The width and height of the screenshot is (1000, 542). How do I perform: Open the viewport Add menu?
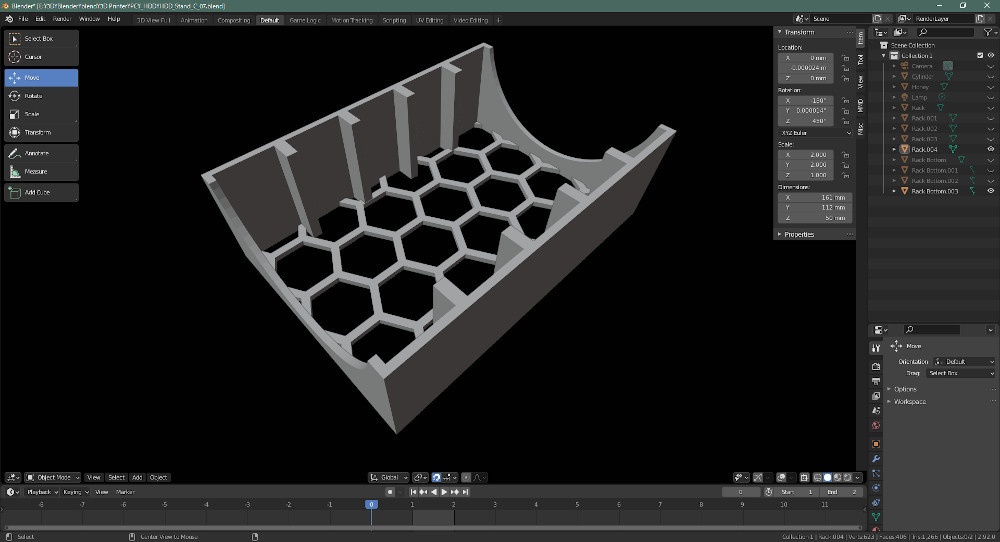tap(136, 478)
